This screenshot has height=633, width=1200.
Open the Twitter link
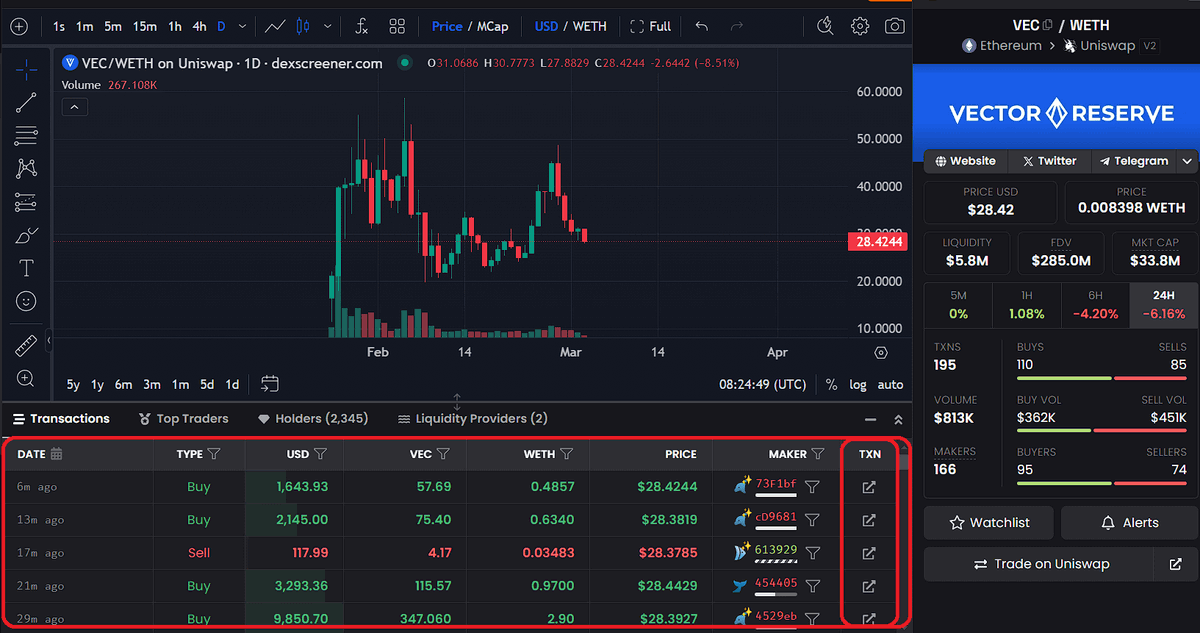[1049, 161]
